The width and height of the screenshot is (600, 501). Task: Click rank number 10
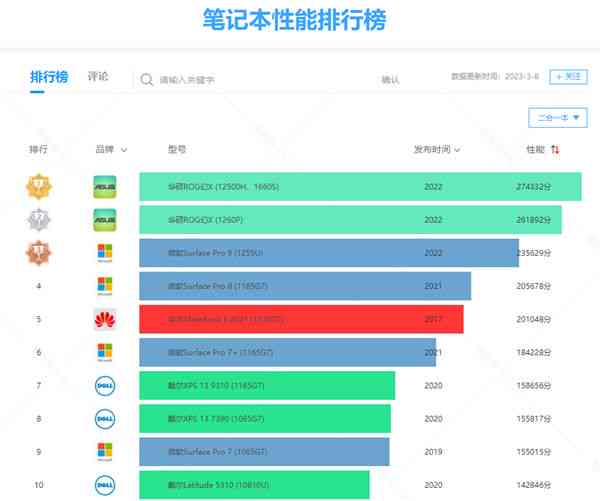tap(39, 485)
